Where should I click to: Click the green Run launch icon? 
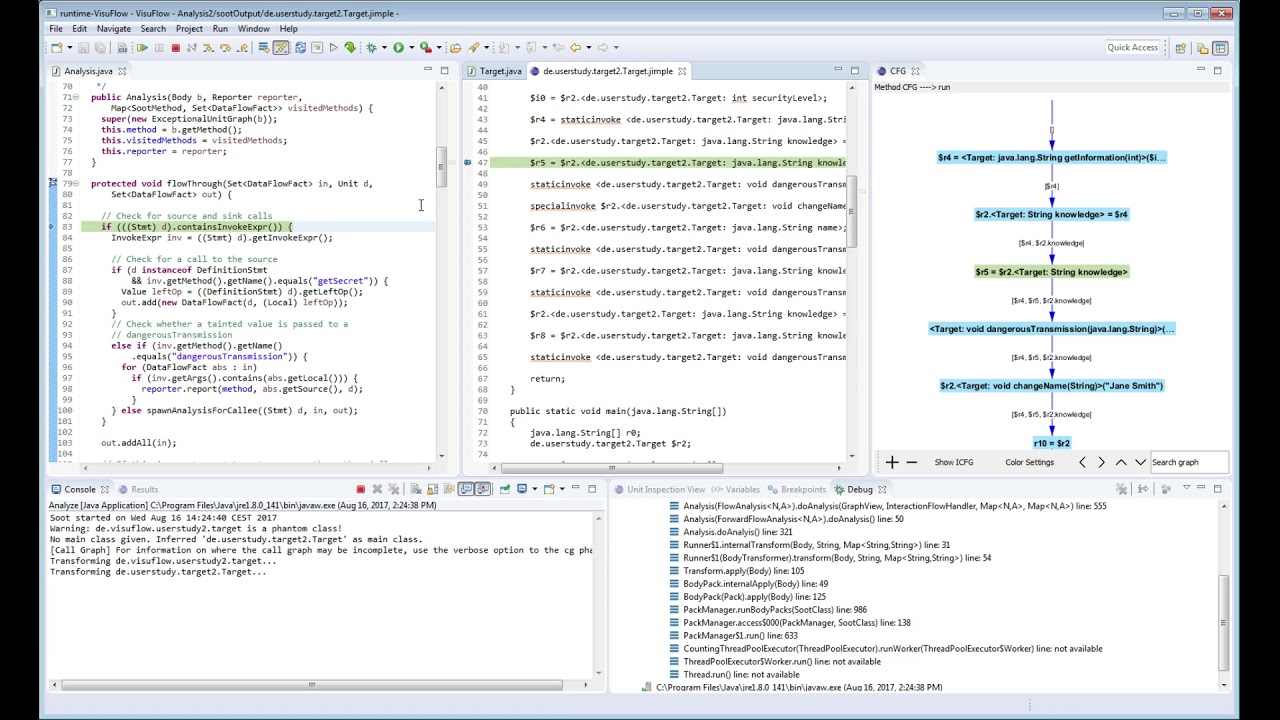pos(398,47)
